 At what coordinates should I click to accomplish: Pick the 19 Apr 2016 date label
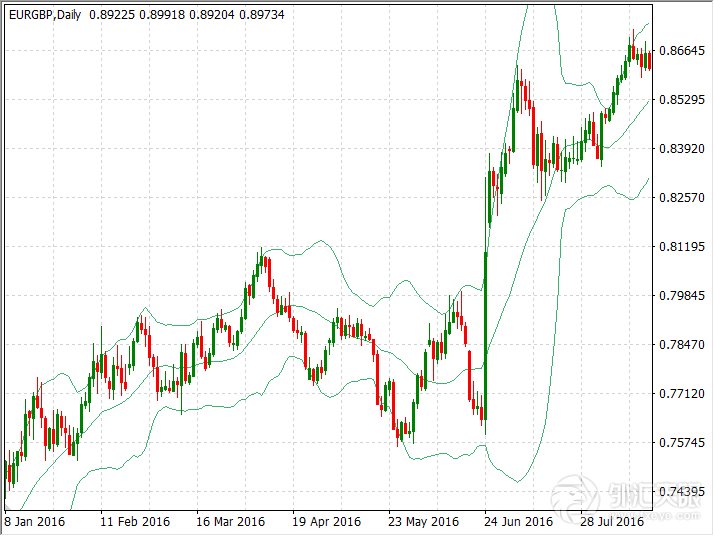coord(326,522)
